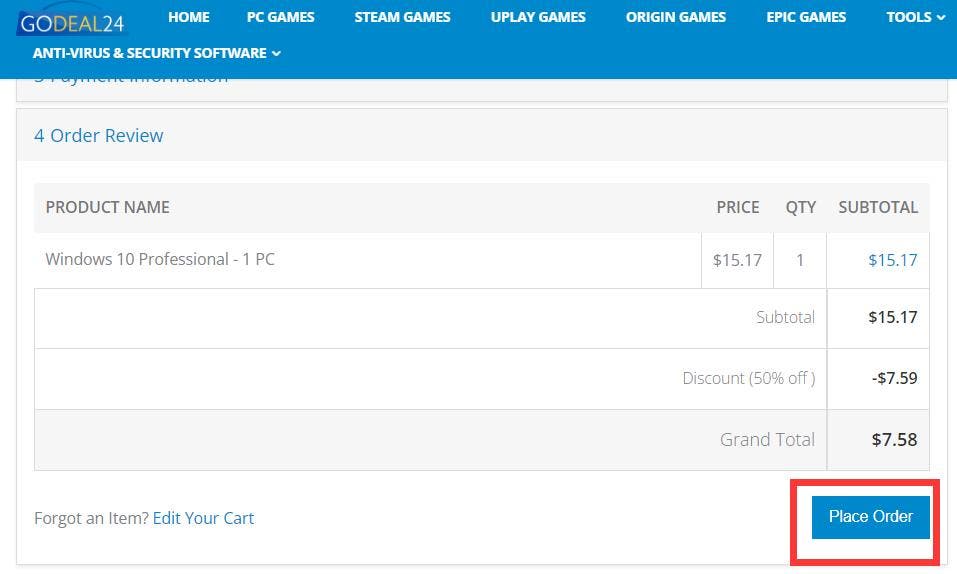Viewport: 957px width, 574px height.
Task: Expand the TOOLS dropdown menu
Action: tap(915, 17)
